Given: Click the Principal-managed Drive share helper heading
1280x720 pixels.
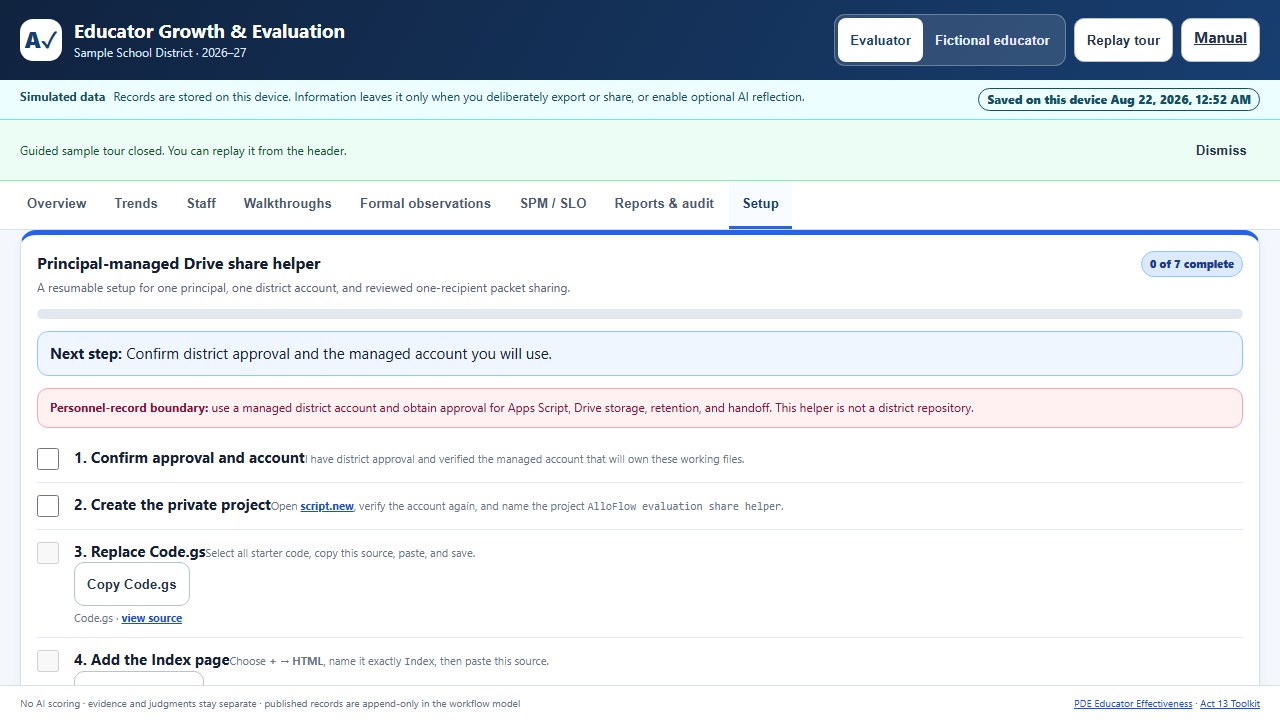Looking at the screenshot, I should click(179, 264).
